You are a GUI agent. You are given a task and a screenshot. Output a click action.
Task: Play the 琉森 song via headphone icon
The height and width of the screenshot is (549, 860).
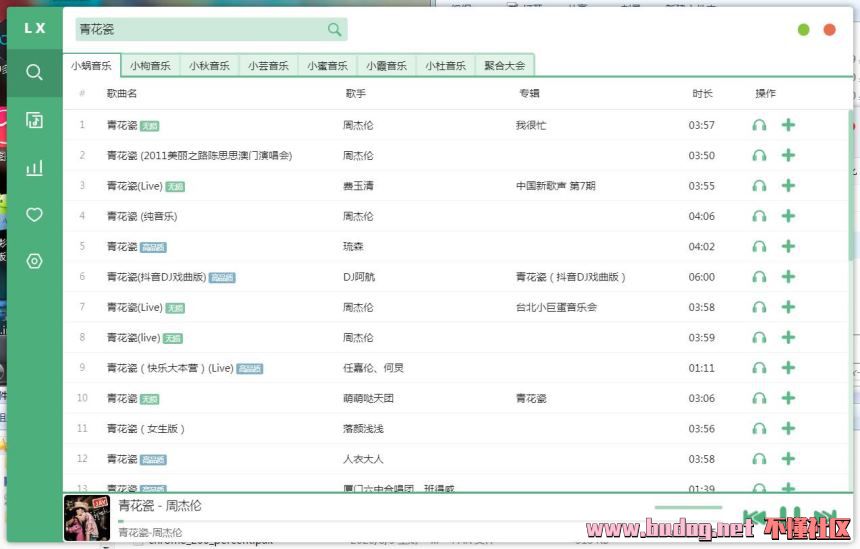point(759,247)
